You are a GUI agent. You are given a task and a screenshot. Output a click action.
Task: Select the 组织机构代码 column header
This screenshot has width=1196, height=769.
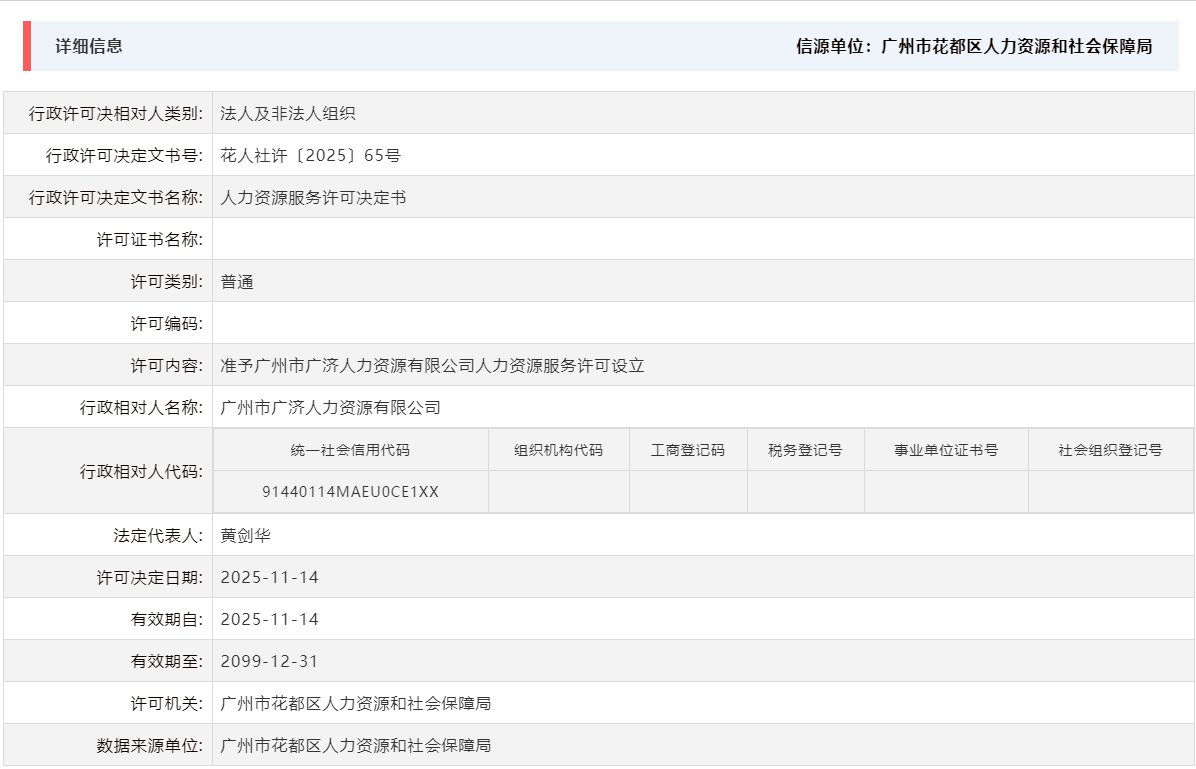(x=558, y=449)
